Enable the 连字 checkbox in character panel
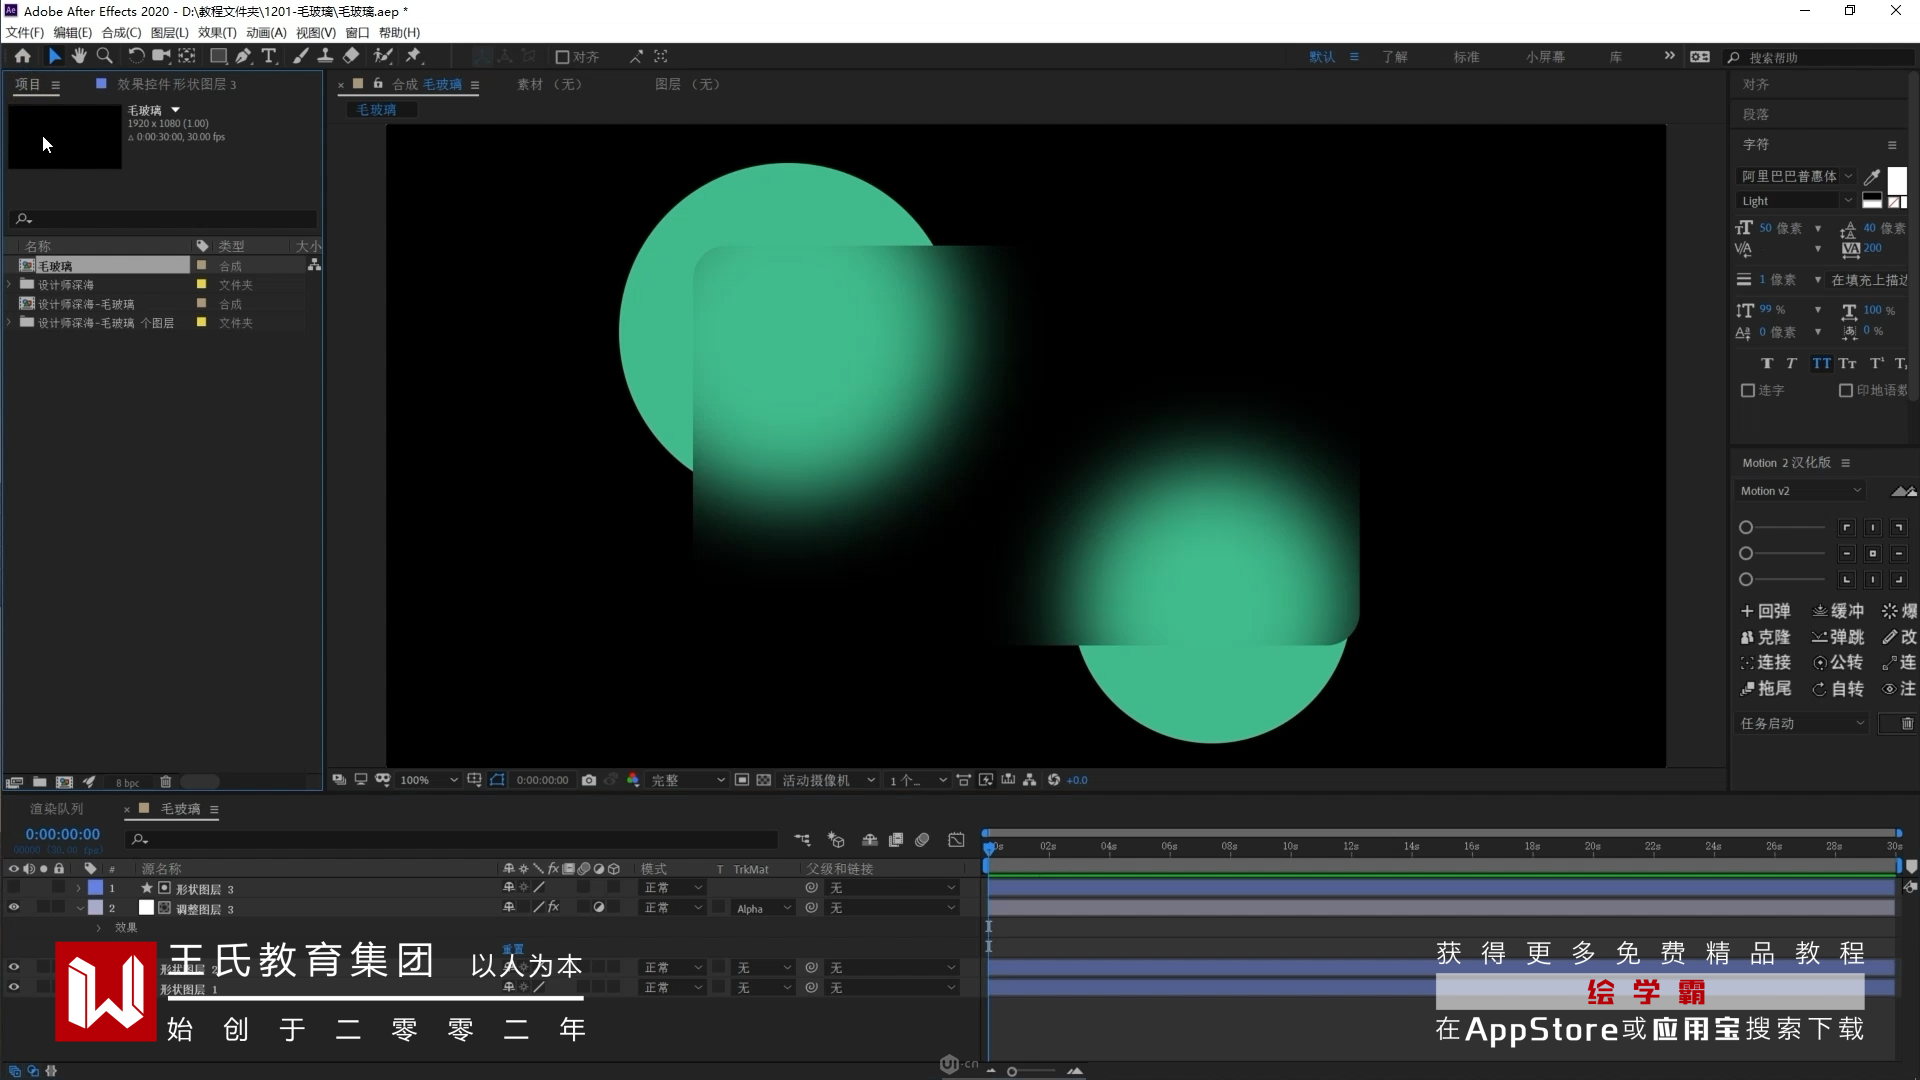1920x1080 pixels. point(1748,390)
